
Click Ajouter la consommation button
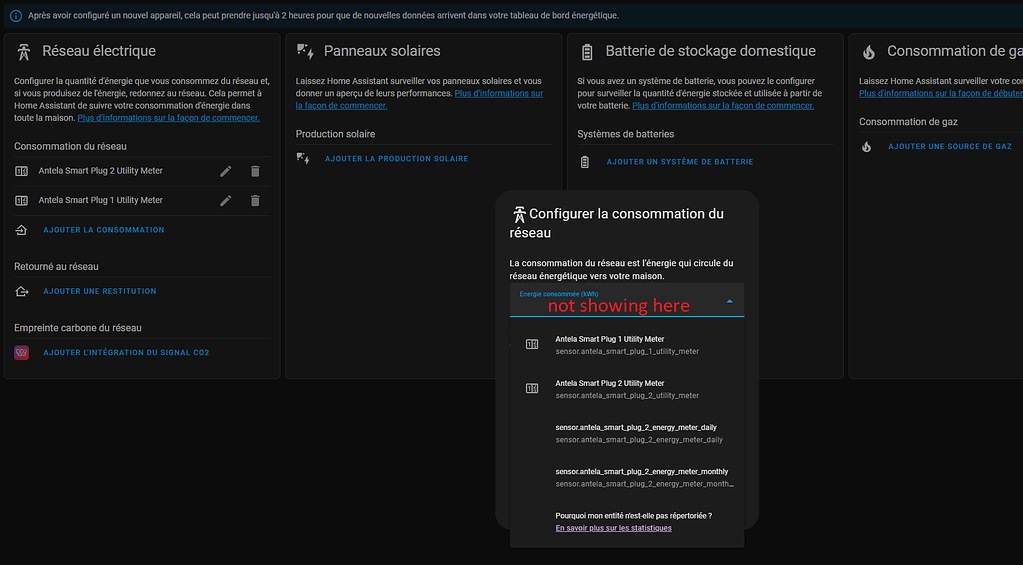[x=103, y=230]
